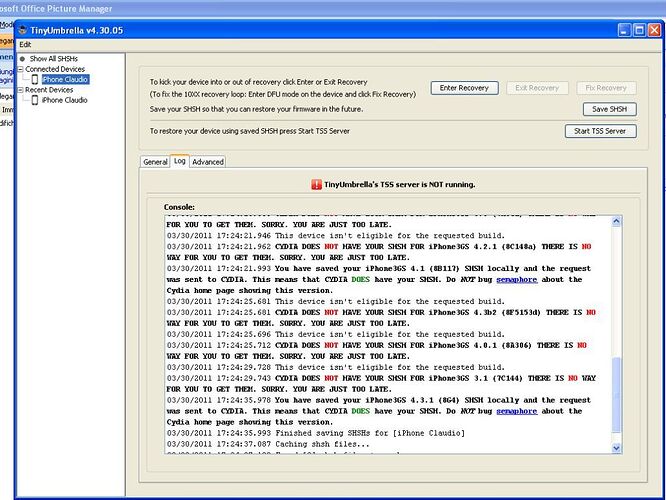Close the TinyUmbrella window
Image resolution: width=666 pixels, height=500 pixels.
click(655, 30)
